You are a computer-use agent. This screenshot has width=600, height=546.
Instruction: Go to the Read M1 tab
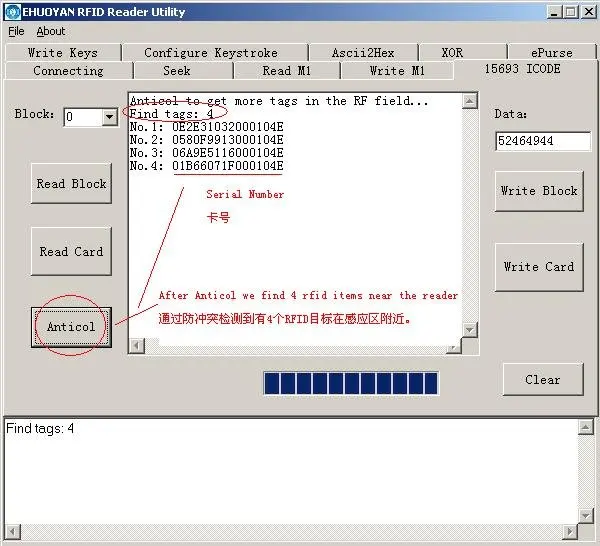[286, 71]
